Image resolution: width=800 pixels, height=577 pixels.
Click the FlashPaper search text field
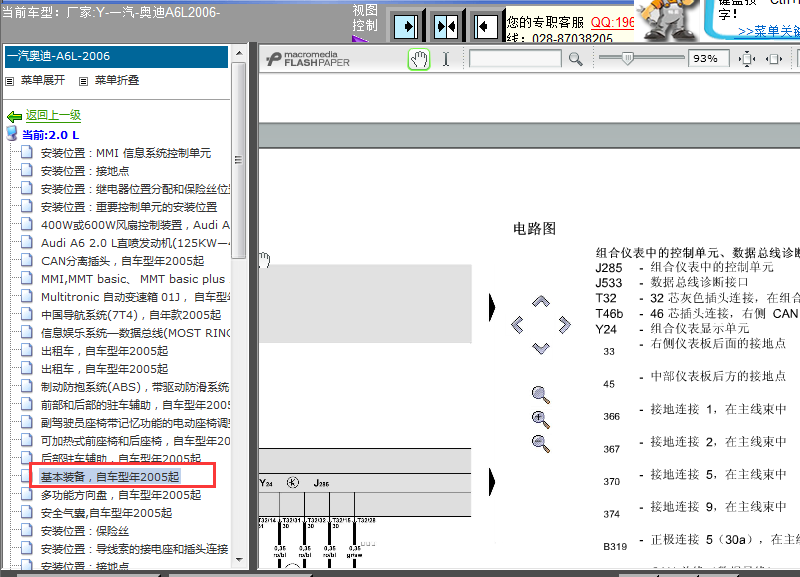pos(515,59)
